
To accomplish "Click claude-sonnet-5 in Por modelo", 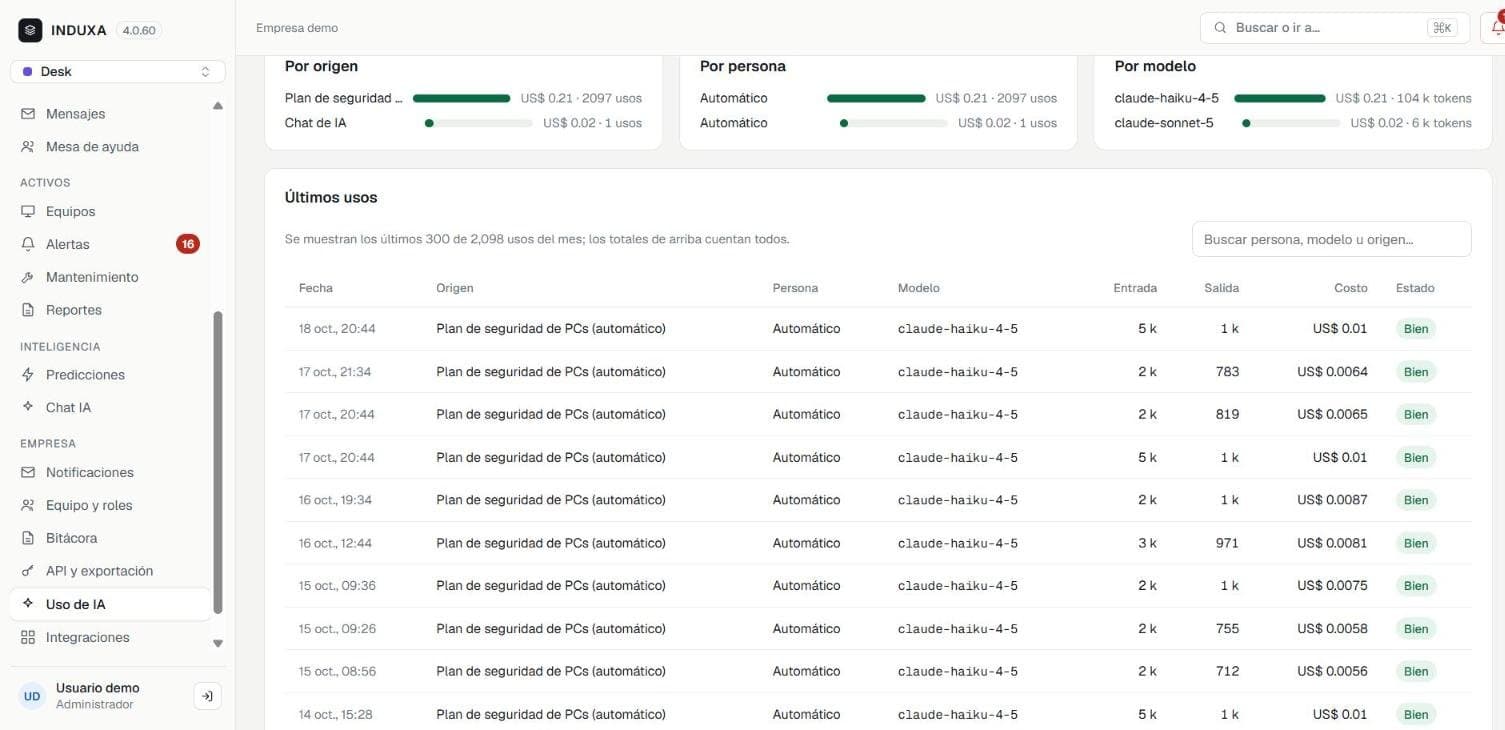I will 1164,123.
